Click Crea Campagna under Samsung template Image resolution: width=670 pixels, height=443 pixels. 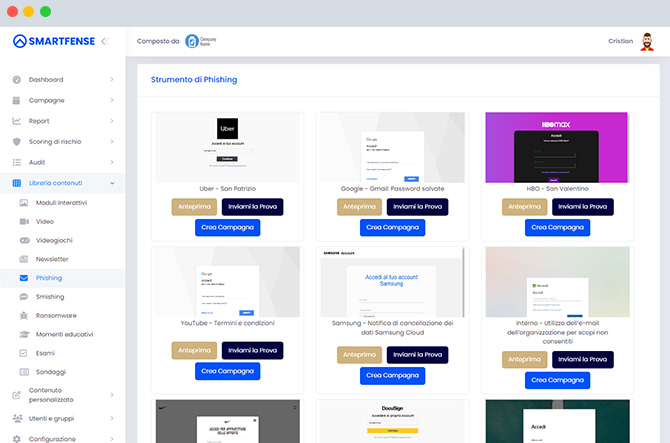point(393,376)
